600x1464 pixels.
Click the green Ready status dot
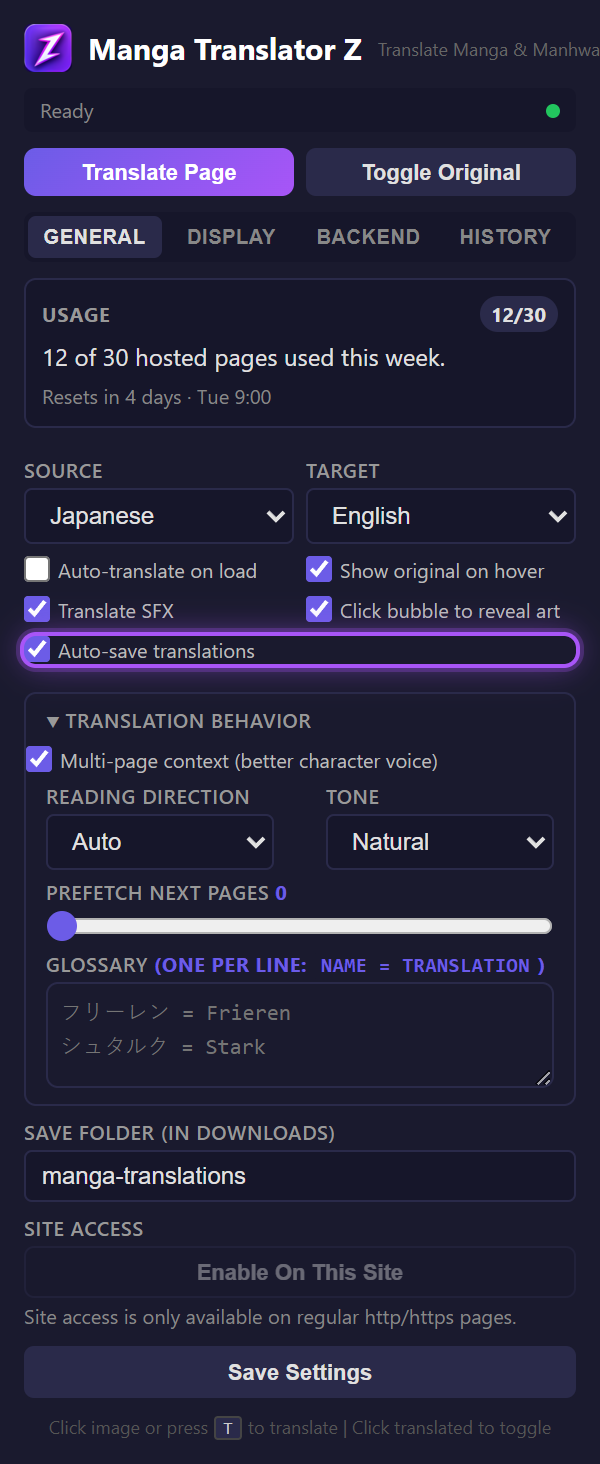551,111
